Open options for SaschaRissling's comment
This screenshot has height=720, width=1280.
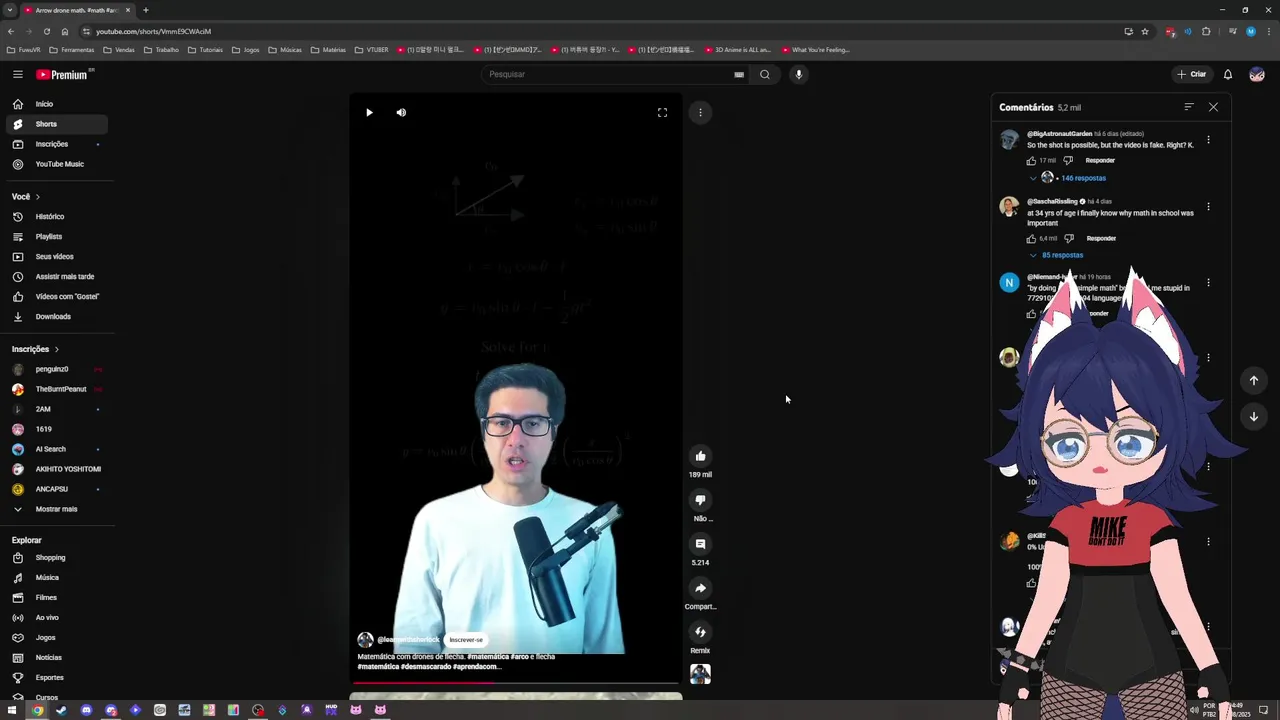coord(1208,207)
